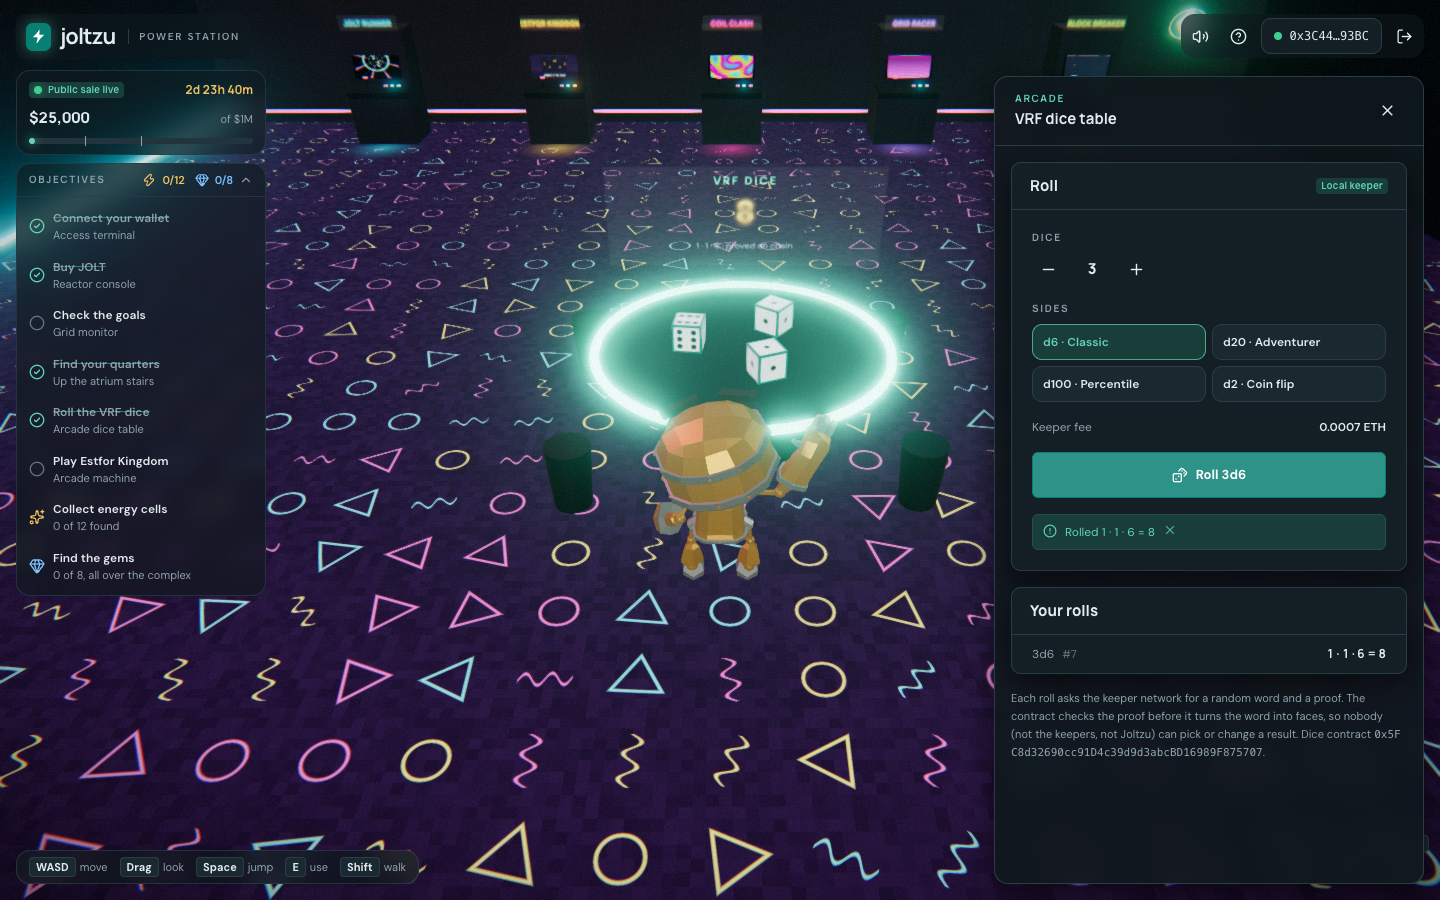Image resolution: width=1440 pixels, height=900 pixels.
Task: Click the energy cells lightning counter 0/12
Action: click(x=164, y=180)
